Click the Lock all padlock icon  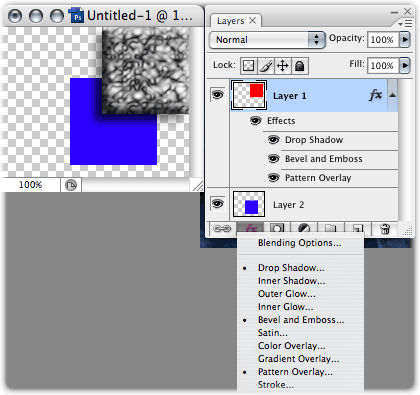300,66
